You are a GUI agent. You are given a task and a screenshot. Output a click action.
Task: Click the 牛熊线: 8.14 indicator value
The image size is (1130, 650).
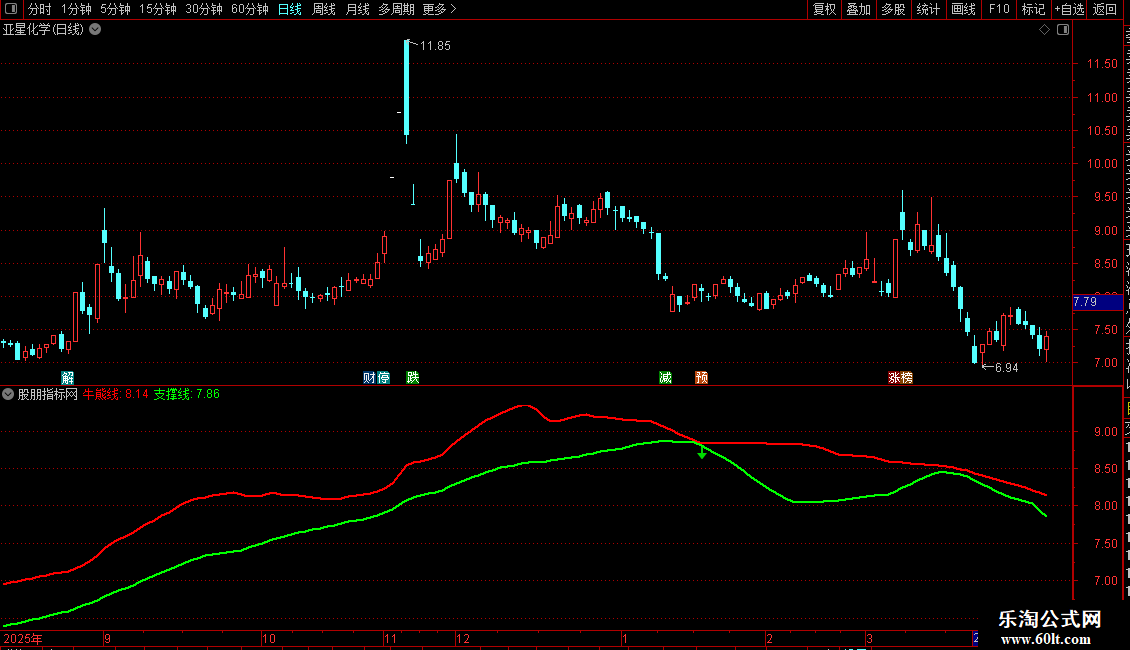(x=115, y=394)
